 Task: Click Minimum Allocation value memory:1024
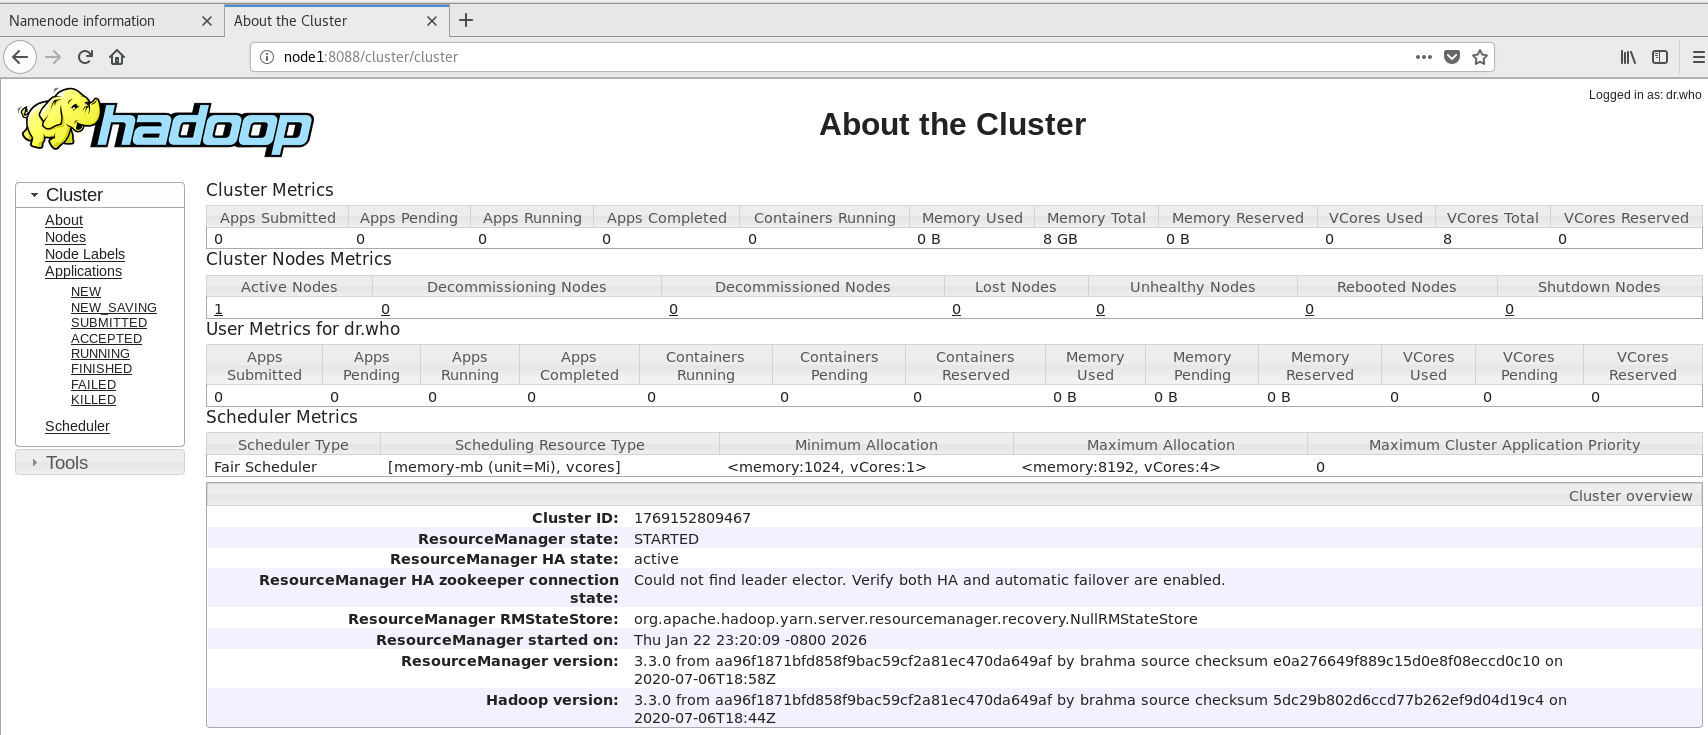827,467
